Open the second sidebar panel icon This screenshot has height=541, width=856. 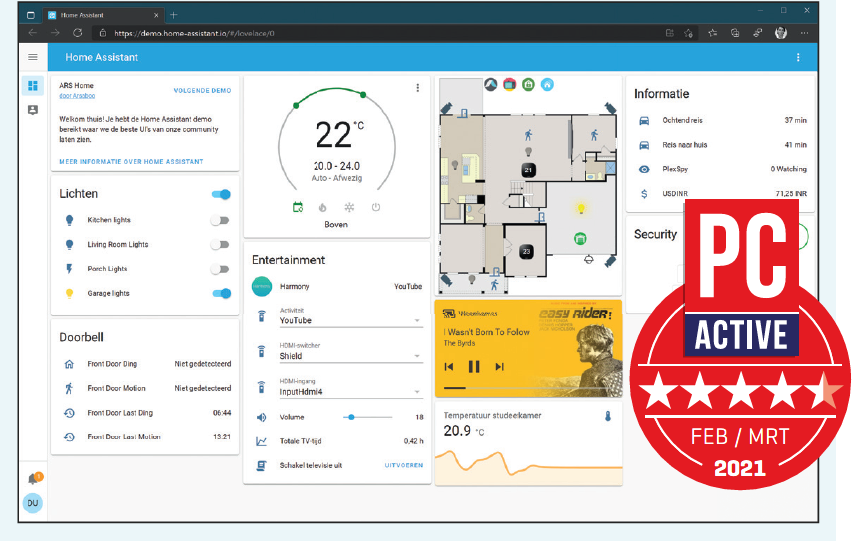click(x=33, y=110)
